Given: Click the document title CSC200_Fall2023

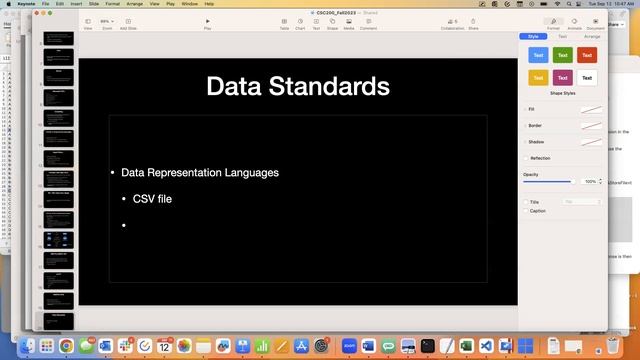Looking at the screenshot, I should point(336,13).
